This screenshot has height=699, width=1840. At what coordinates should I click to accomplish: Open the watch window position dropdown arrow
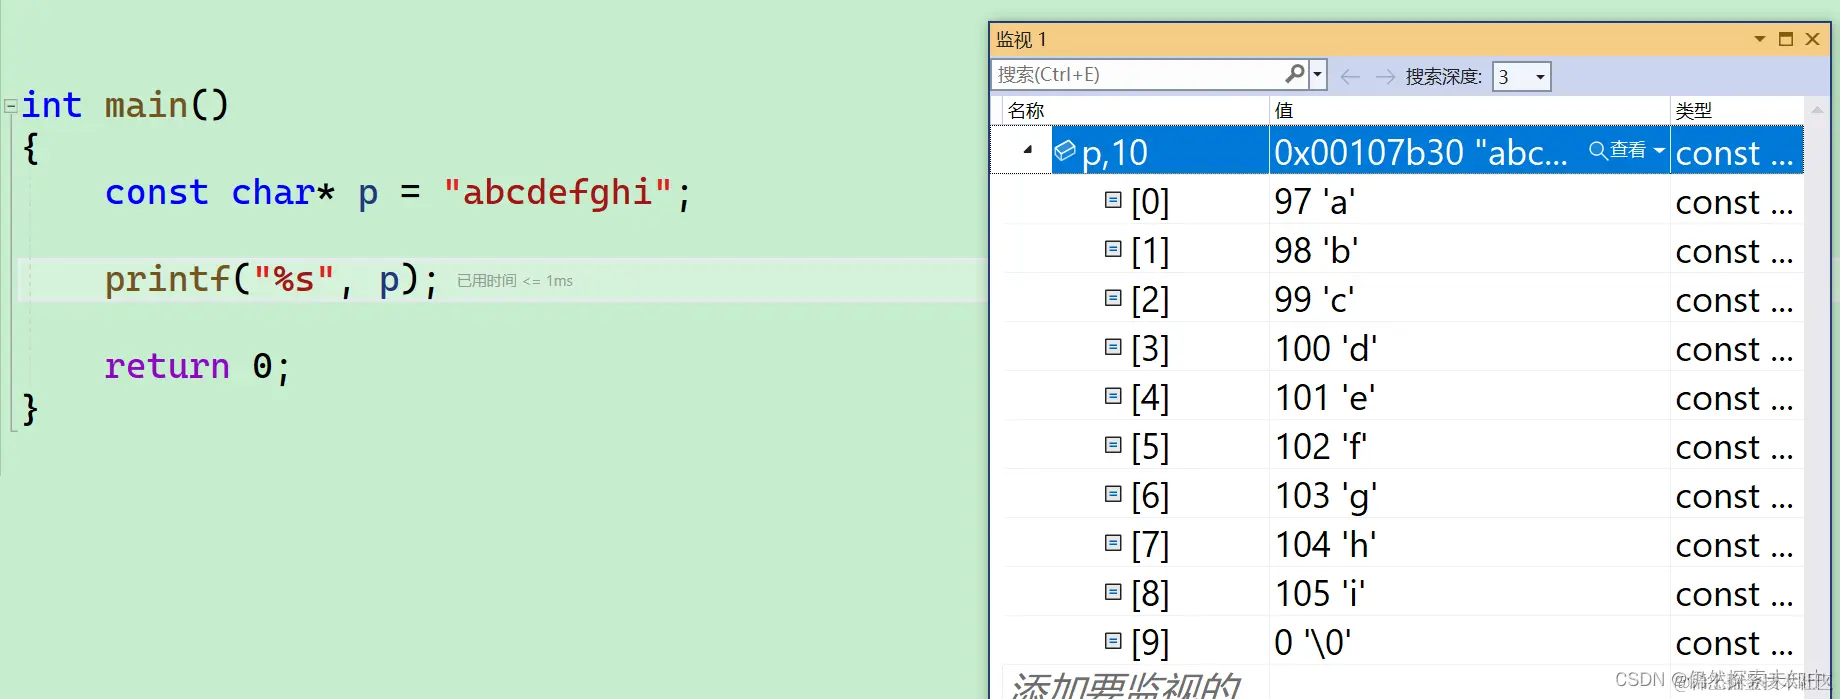click(x=1760, y=39)
